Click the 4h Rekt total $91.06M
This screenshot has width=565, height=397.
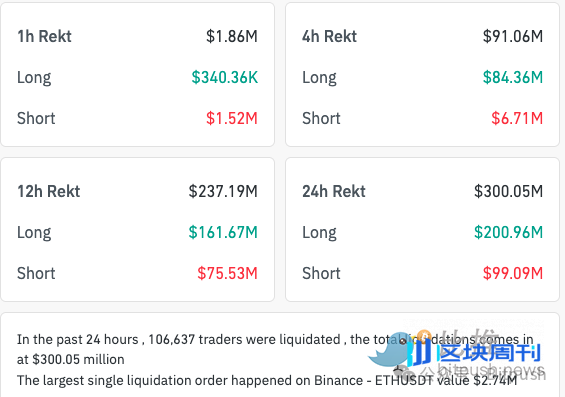[x=513, y=36]
